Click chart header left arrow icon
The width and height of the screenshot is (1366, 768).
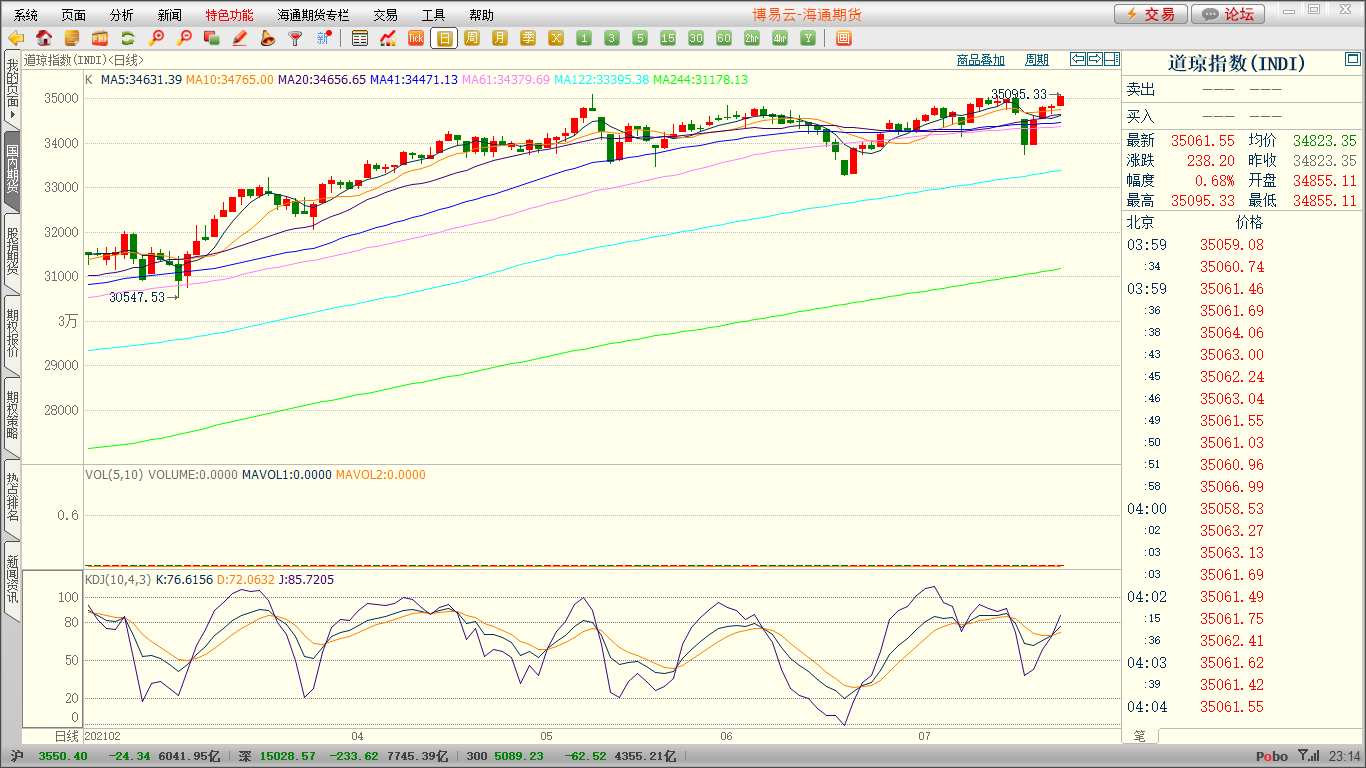point(1078,59)
